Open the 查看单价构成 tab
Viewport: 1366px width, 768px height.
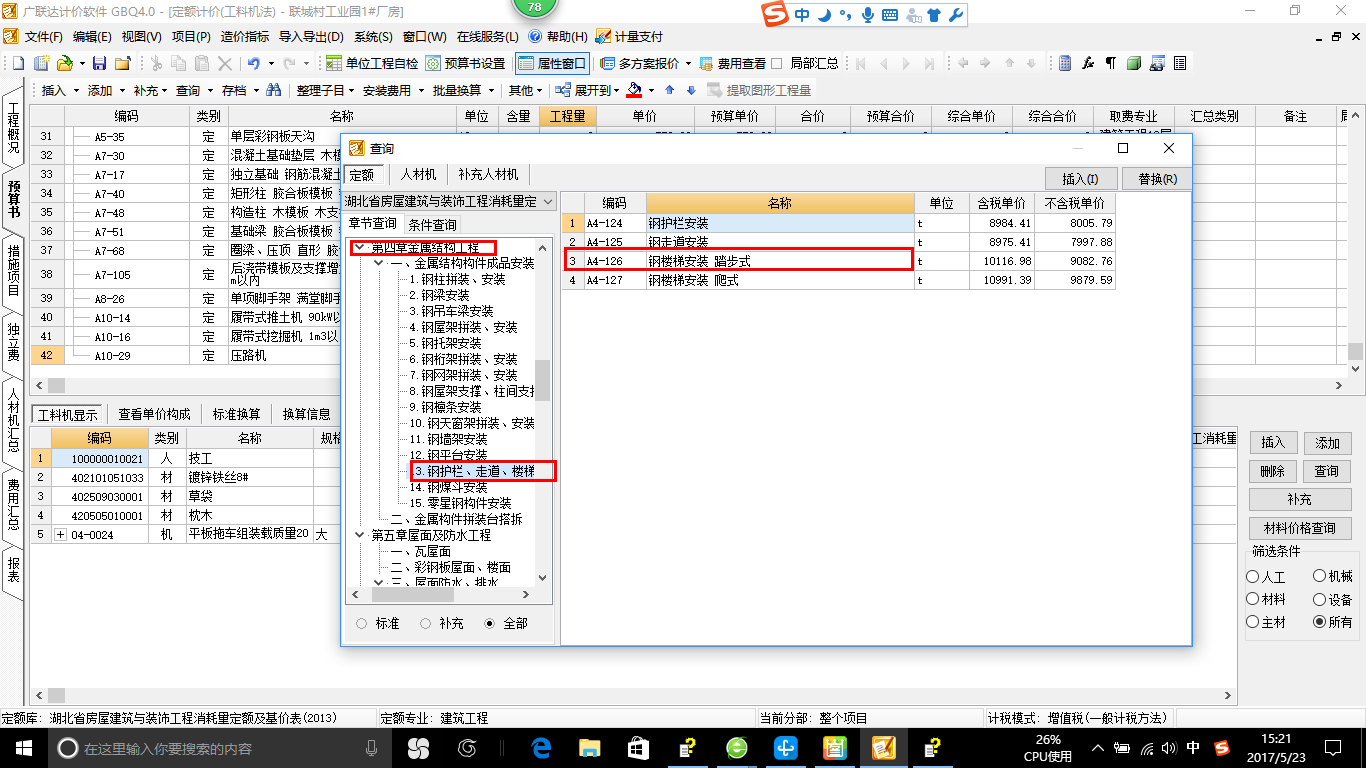(154, 414)
